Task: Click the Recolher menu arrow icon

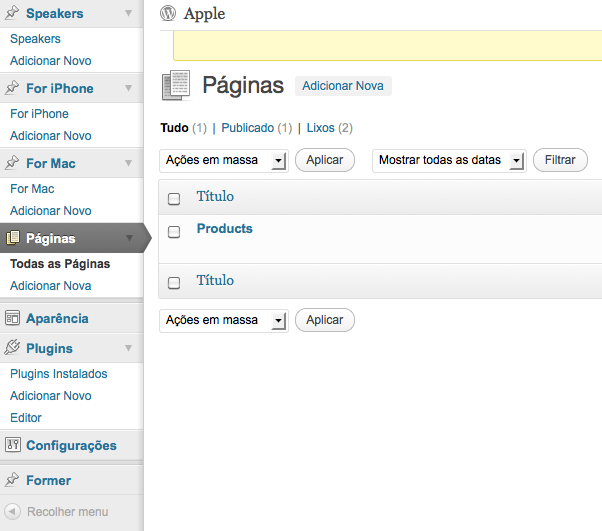Action: tap(12, 511)
